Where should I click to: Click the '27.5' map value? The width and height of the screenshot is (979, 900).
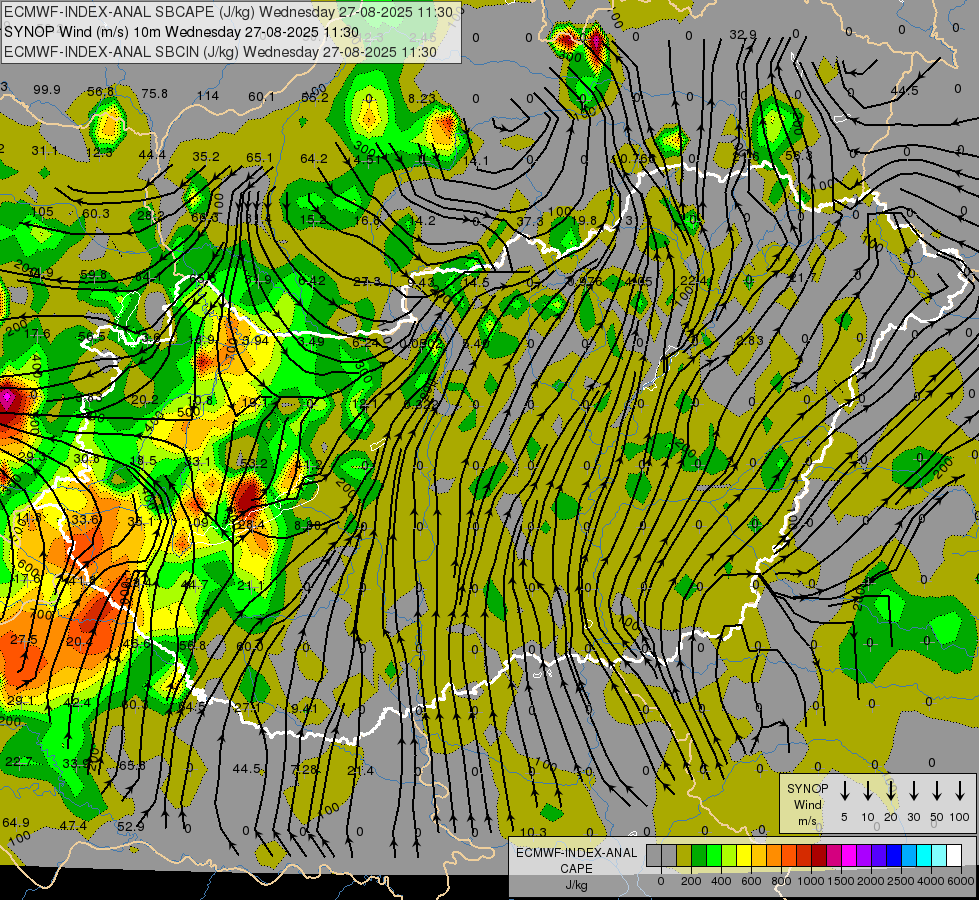click(x=24, y=640)
